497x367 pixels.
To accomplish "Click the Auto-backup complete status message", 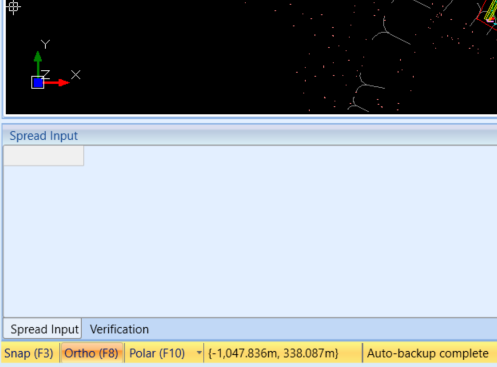I will coord(427,353).
